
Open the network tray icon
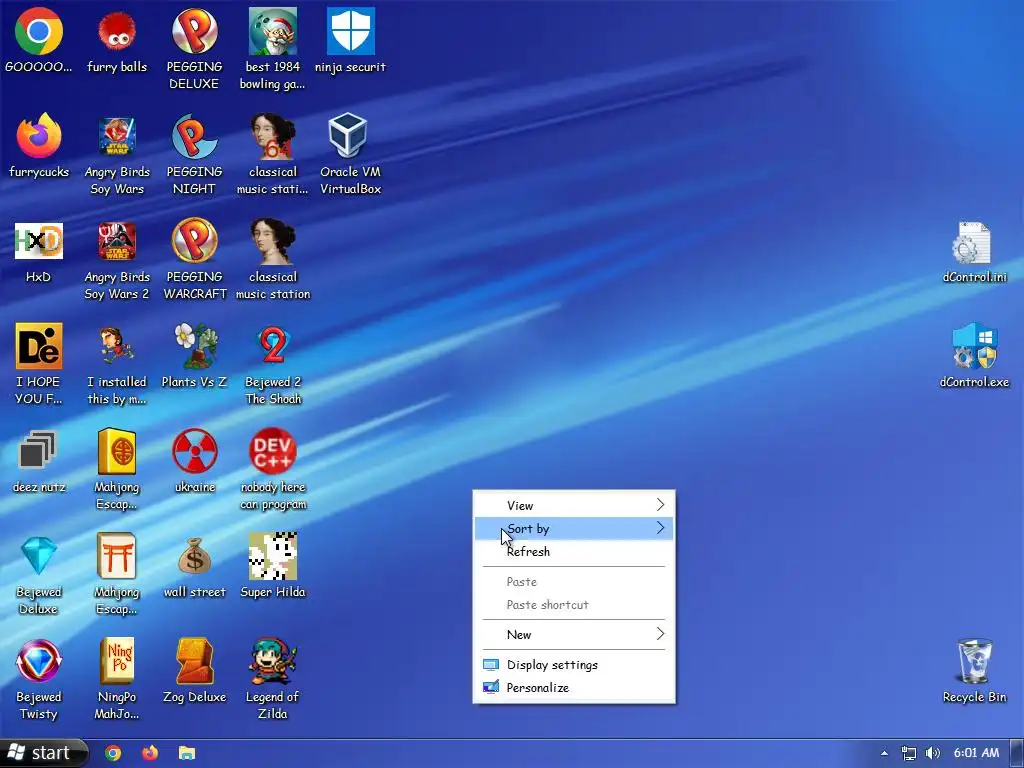click(908, 753)
